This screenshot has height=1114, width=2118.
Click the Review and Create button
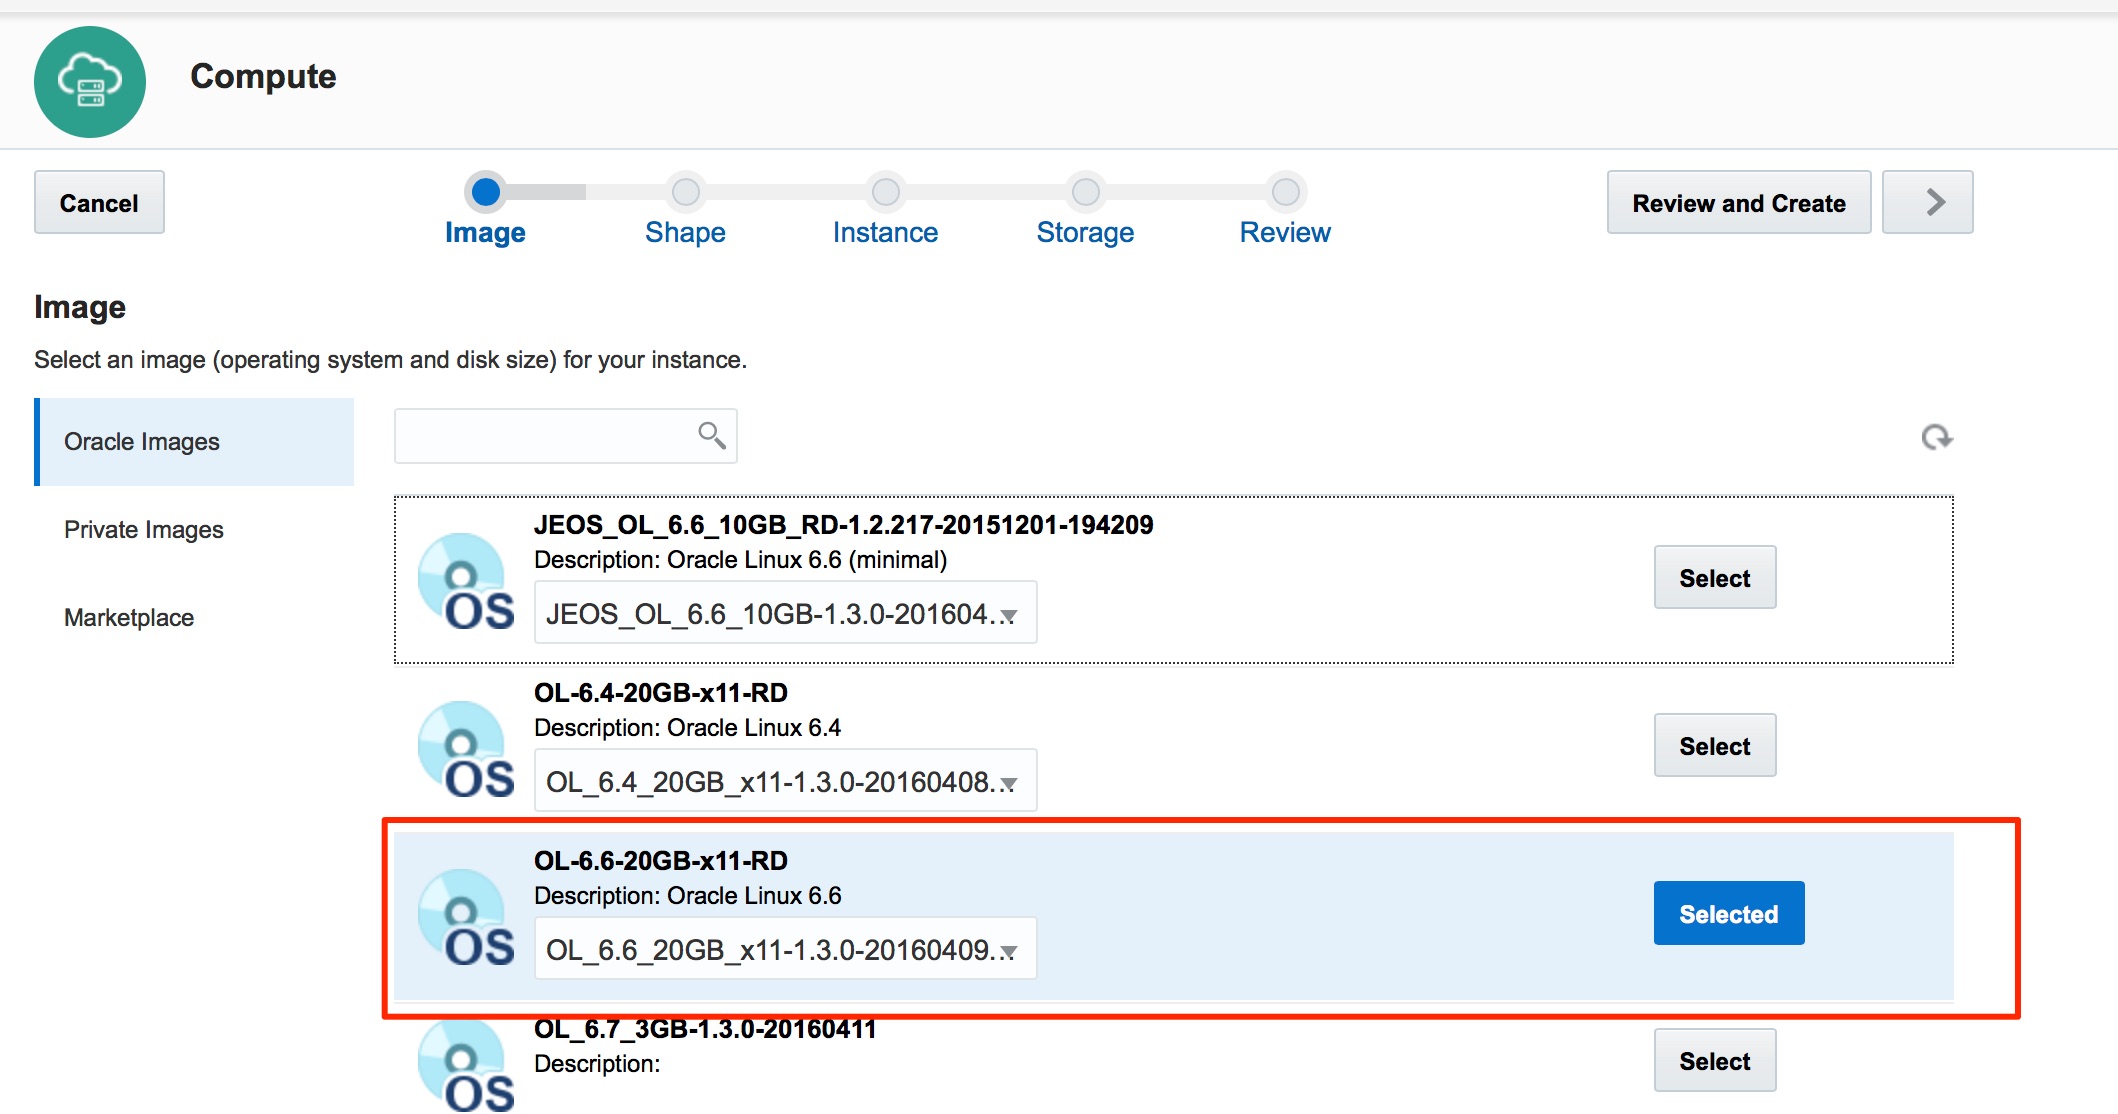1739,202
